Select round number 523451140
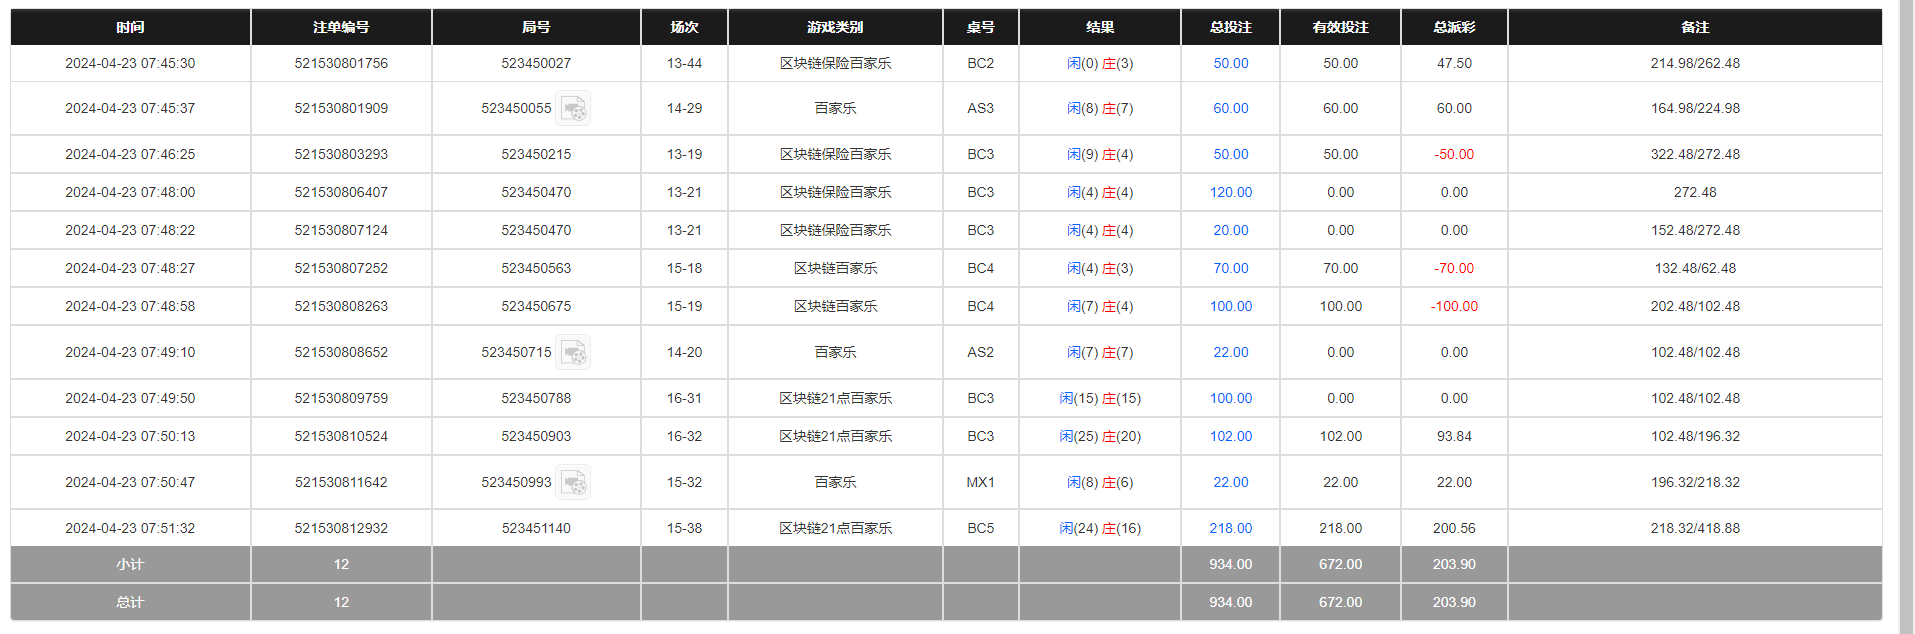This screenshot has height=634, width=1915. click(536, 528)
